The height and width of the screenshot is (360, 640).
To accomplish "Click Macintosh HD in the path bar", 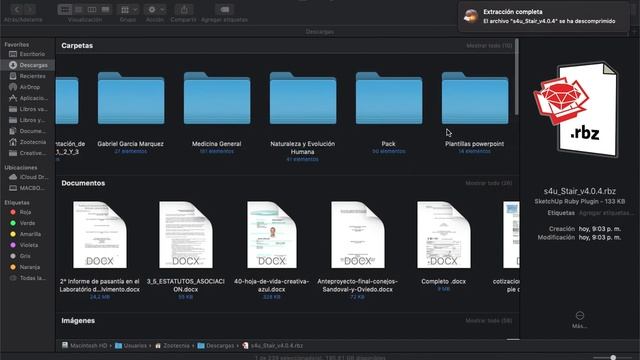I will tap(84, 346).
